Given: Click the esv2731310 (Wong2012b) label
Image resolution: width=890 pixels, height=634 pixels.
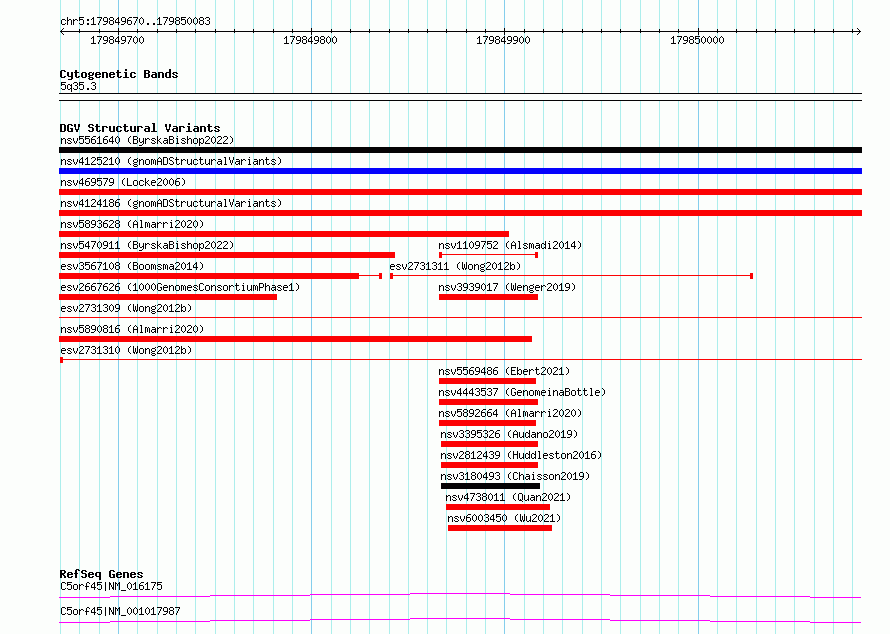Looking at the screenshot, I should (126, 350).
